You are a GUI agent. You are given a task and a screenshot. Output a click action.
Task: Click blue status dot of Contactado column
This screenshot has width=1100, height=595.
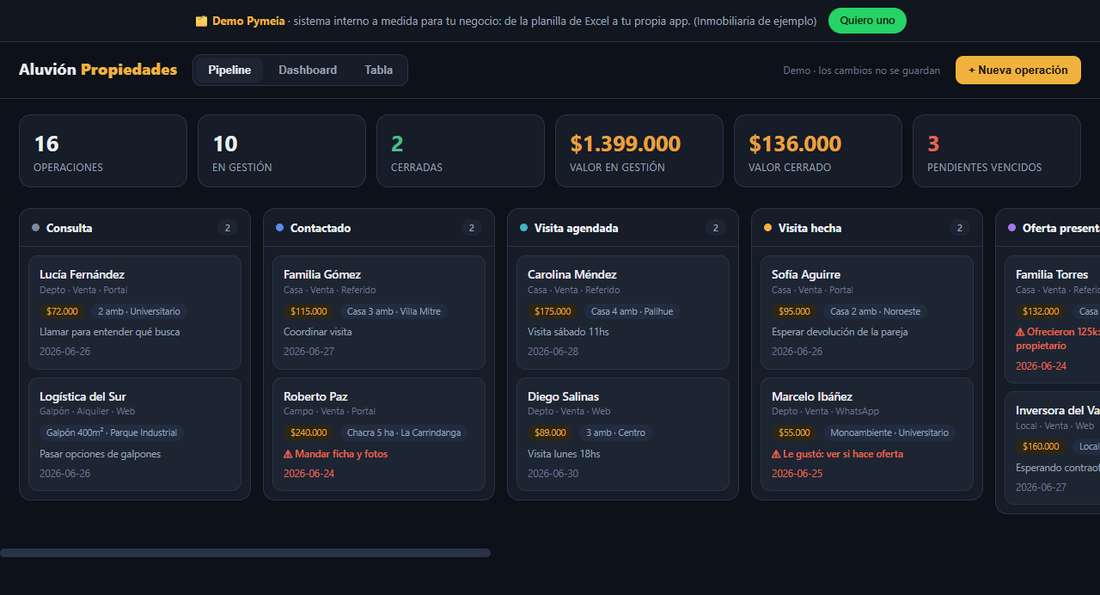(280, 227)
